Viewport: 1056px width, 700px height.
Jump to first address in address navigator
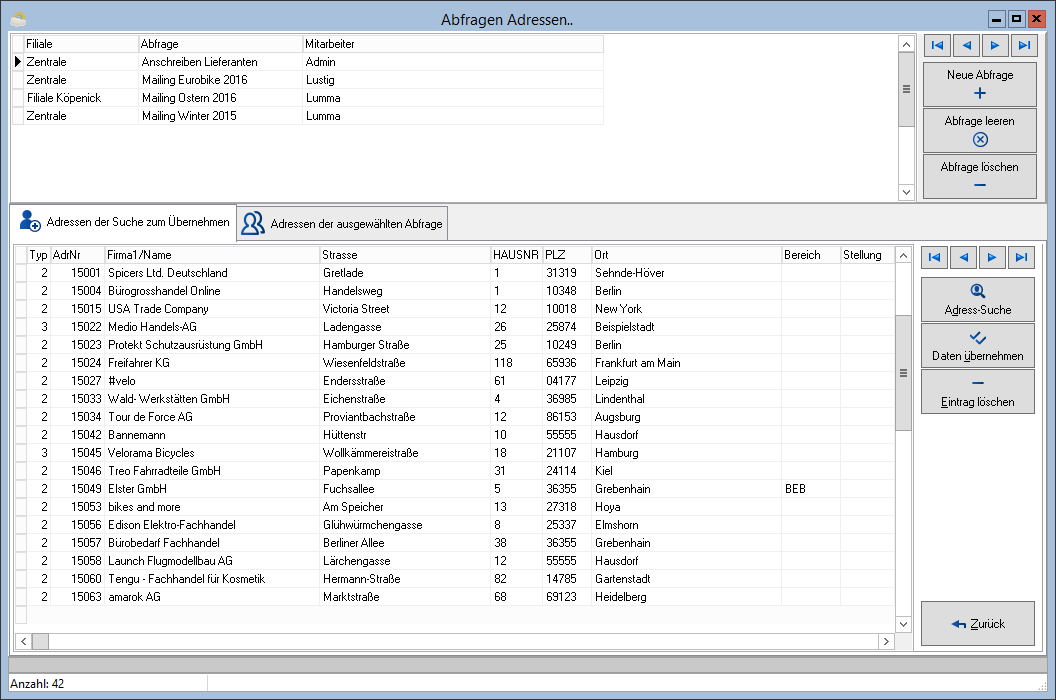click(x=934, y=257)
